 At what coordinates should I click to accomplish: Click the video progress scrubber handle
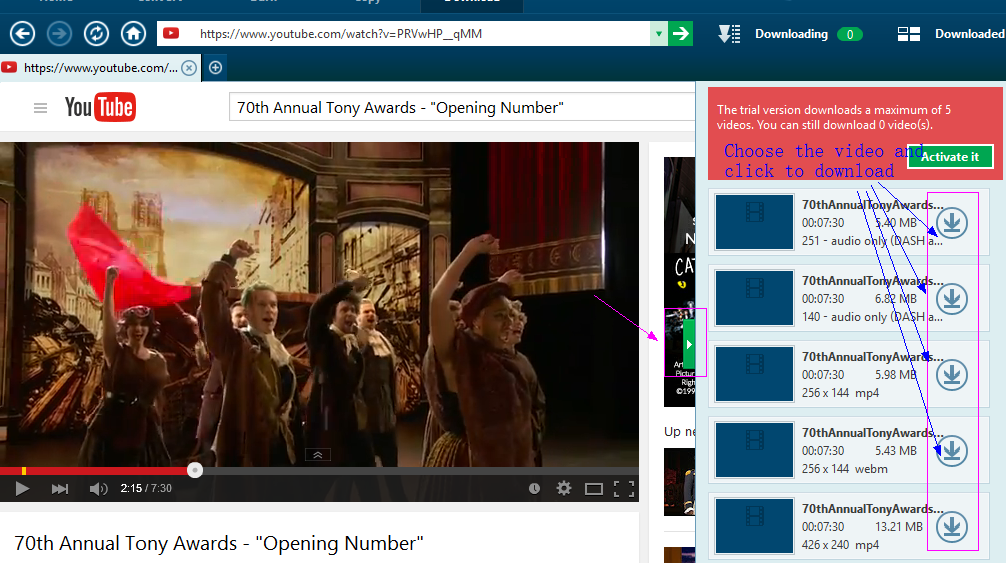195,471
